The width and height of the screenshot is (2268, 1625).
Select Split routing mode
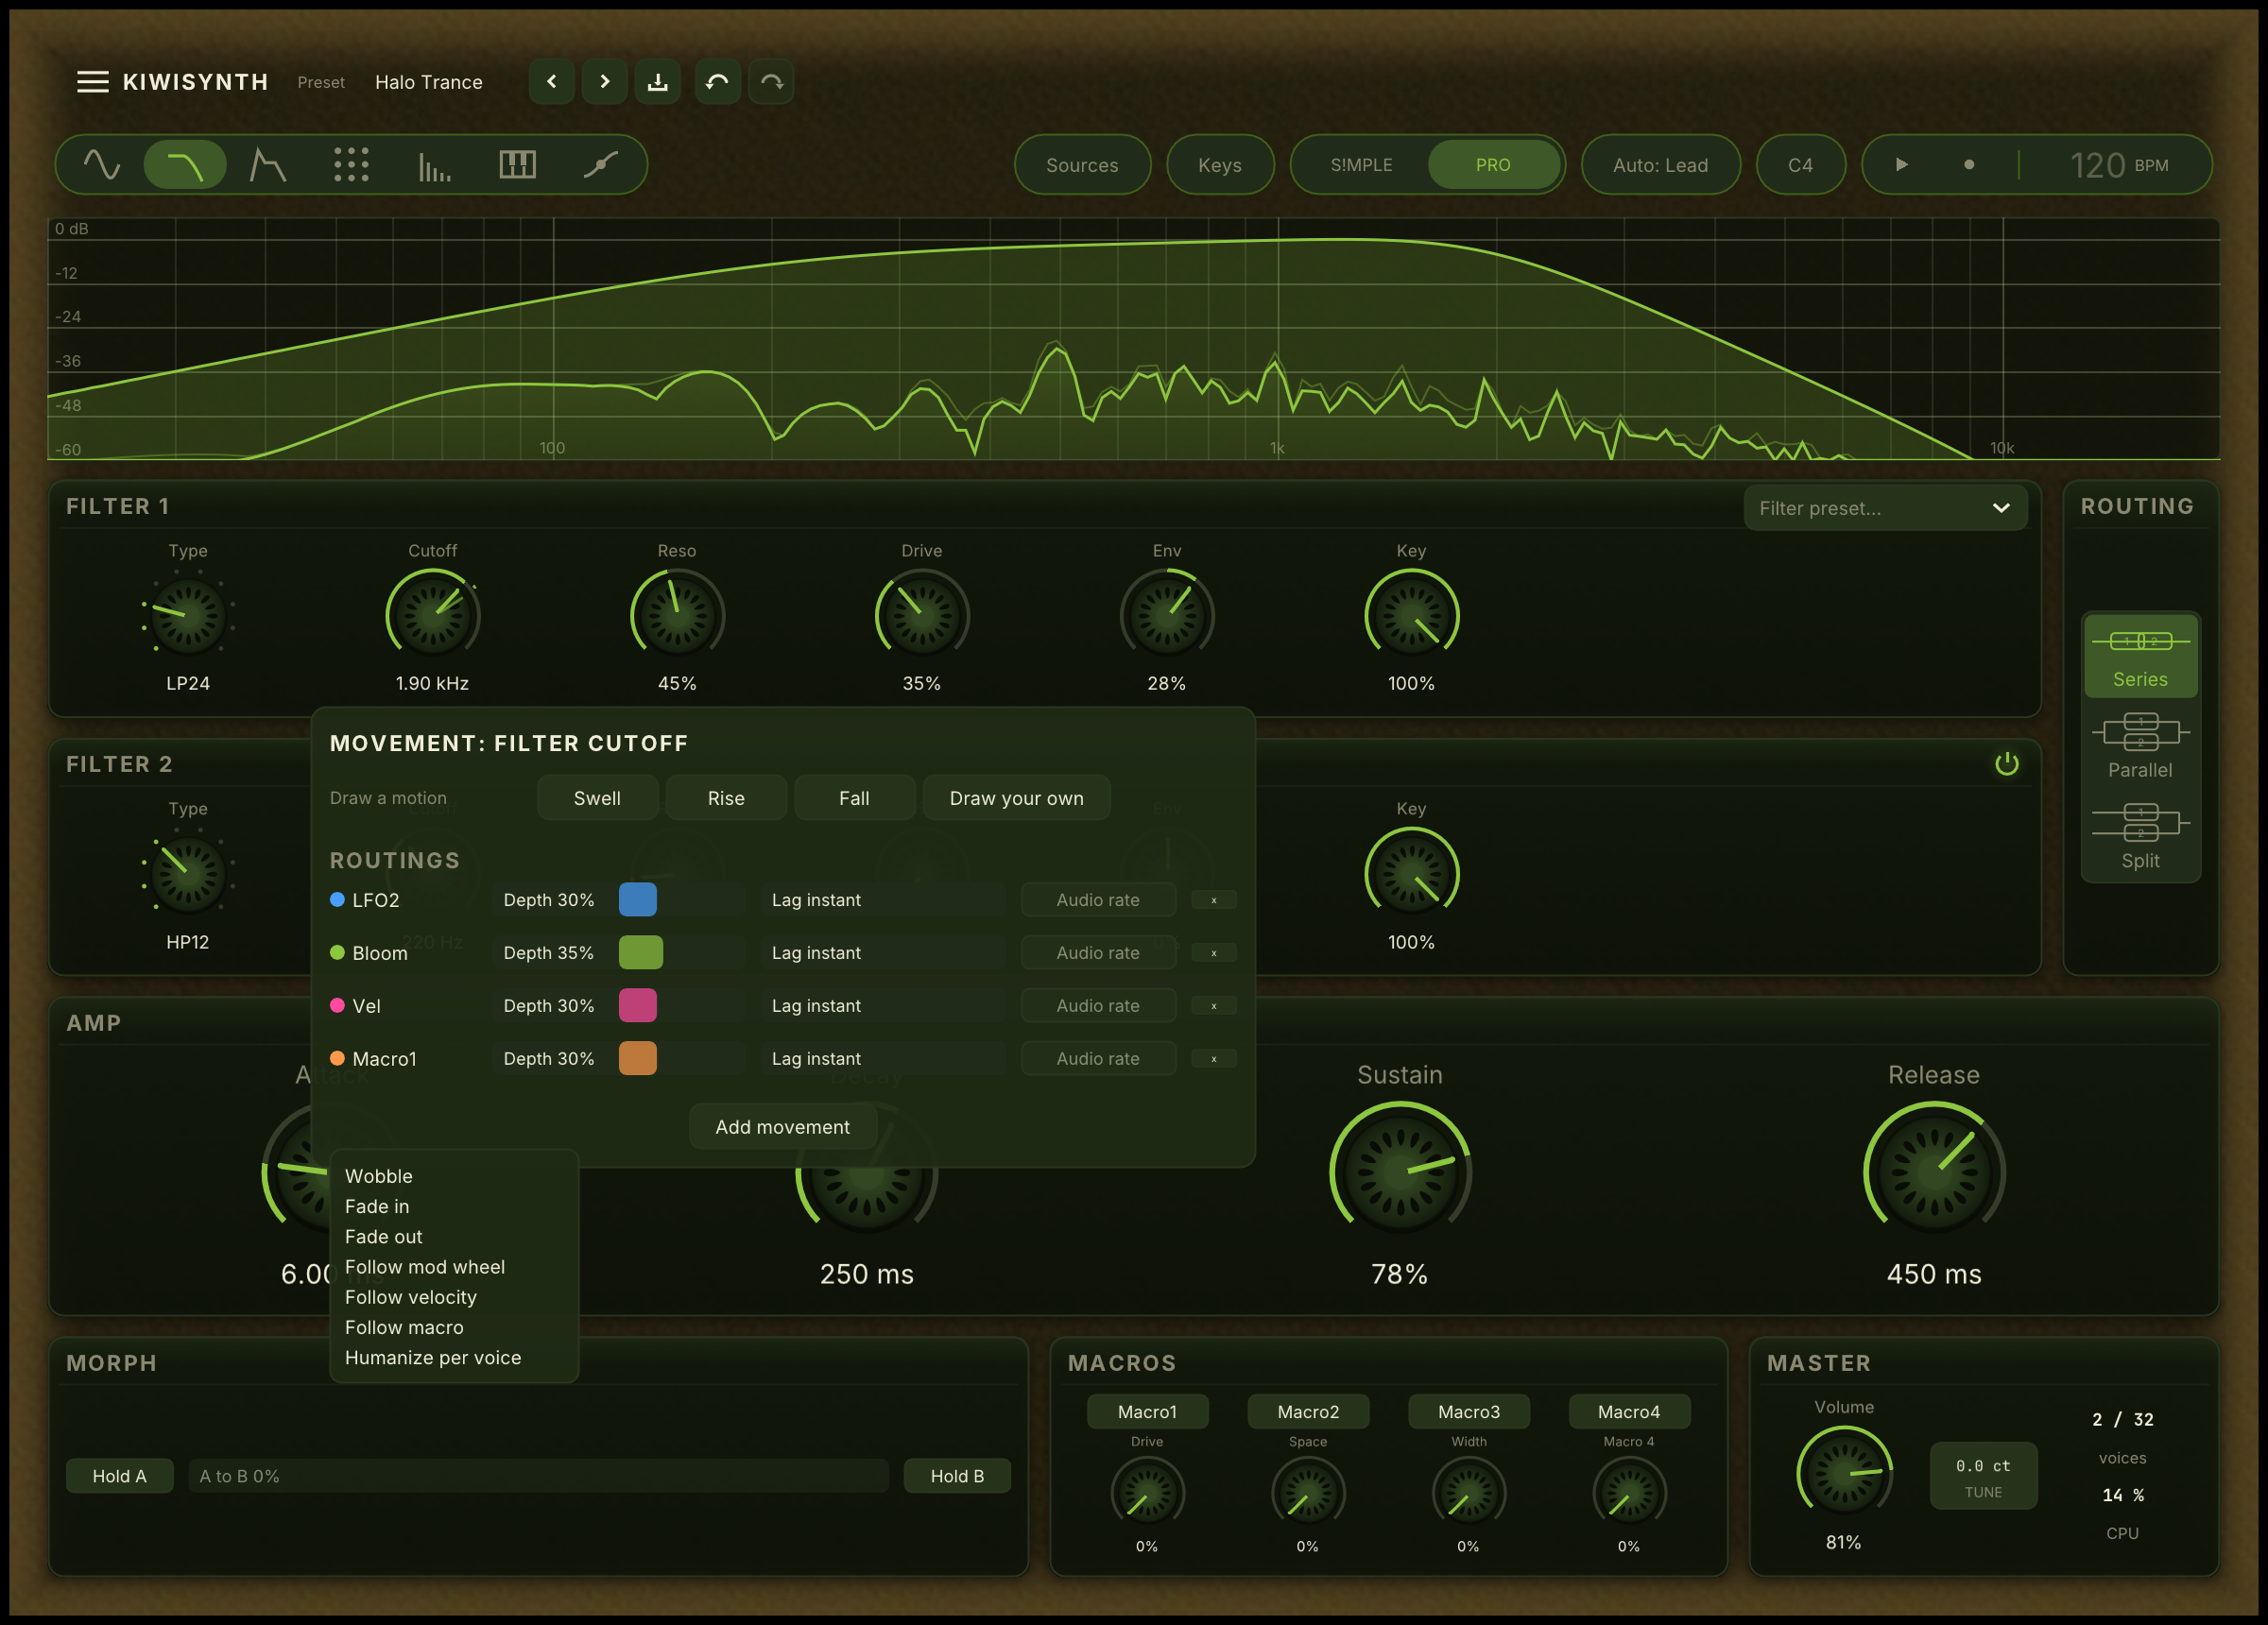2140,837
